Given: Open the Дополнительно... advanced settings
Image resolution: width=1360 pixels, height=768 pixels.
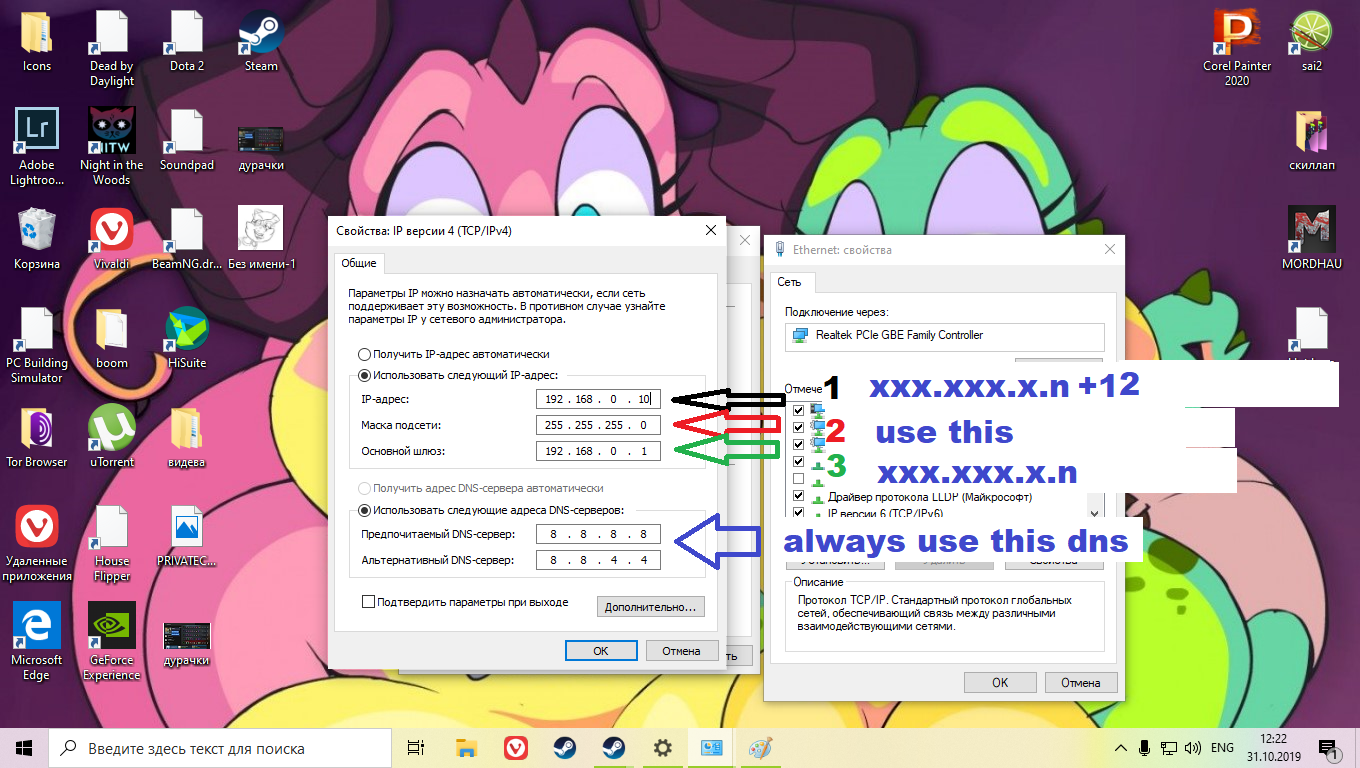Looking at the screenshot, I should [651, 607].
